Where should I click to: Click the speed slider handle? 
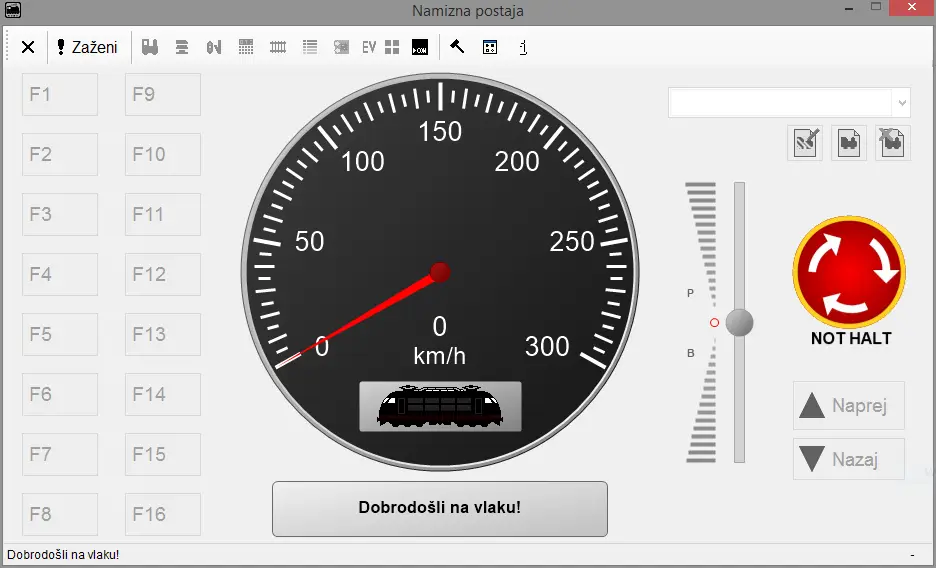739,322
